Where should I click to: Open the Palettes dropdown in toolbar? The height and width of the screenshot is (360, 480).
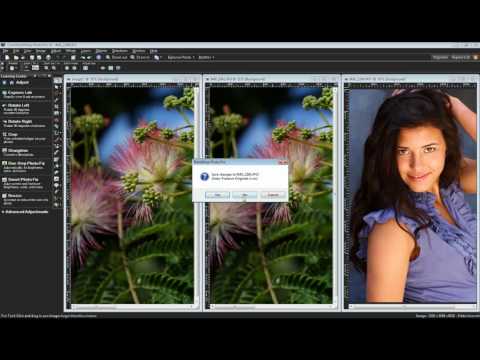[206, 57]
